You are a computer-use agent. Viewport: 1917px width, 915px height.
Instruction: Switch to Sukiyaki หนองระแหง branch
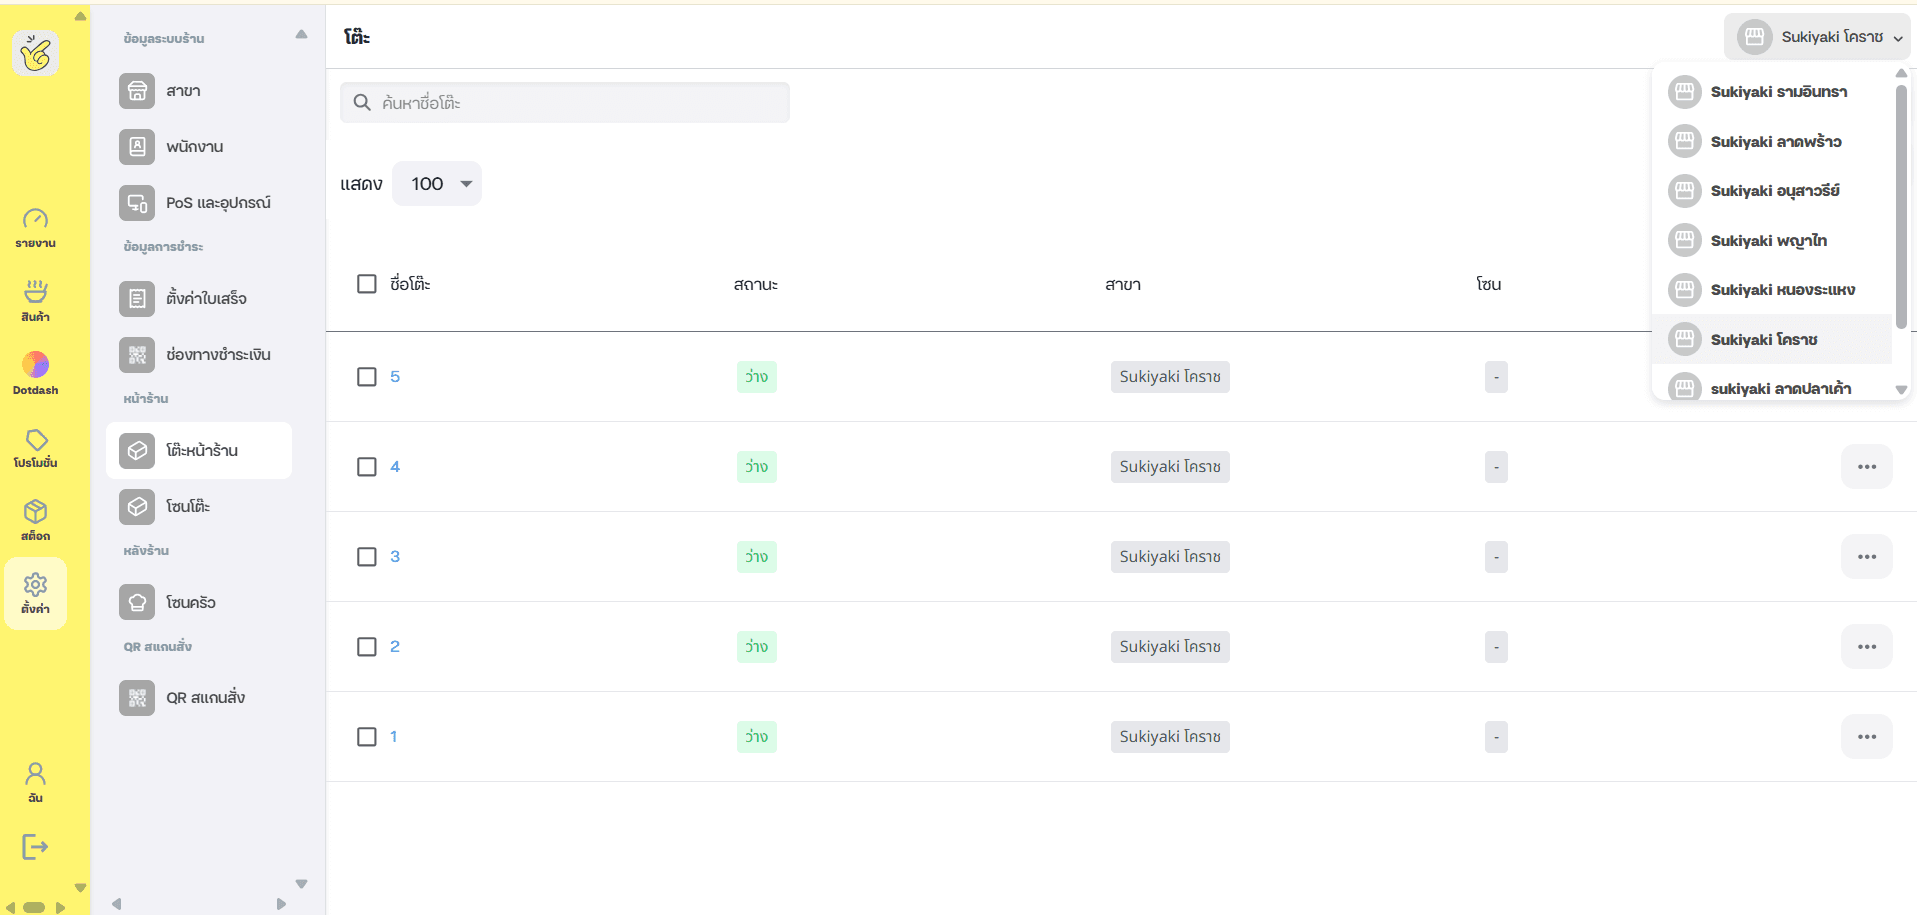point(1772,290)
